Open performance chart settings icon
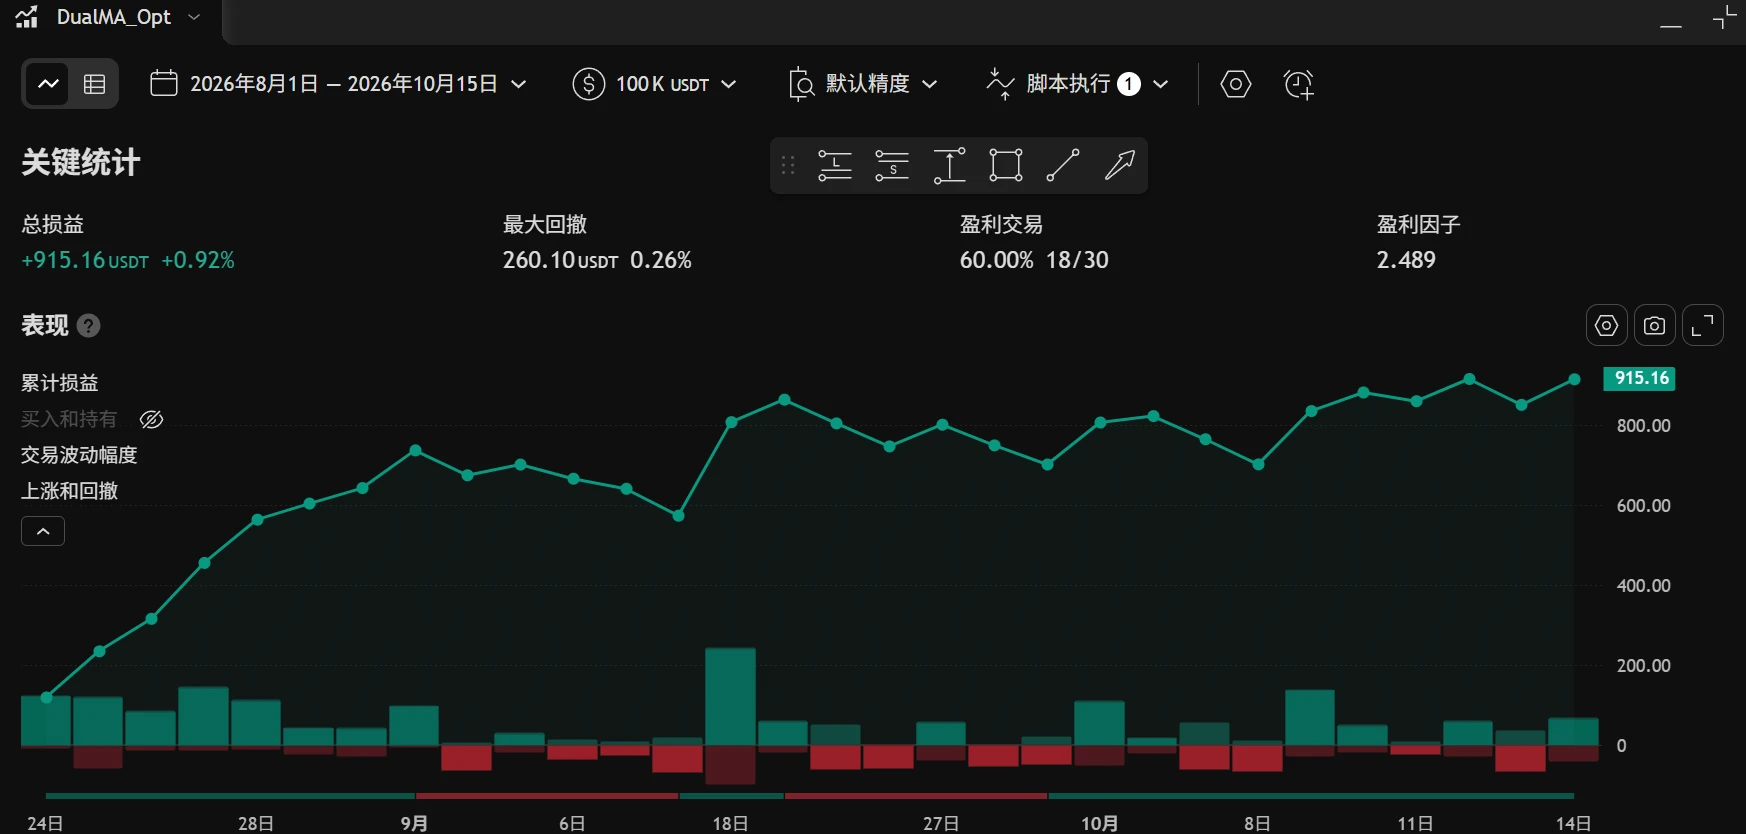Viewport: 1746px width, 834px height. coord(1607,325)
